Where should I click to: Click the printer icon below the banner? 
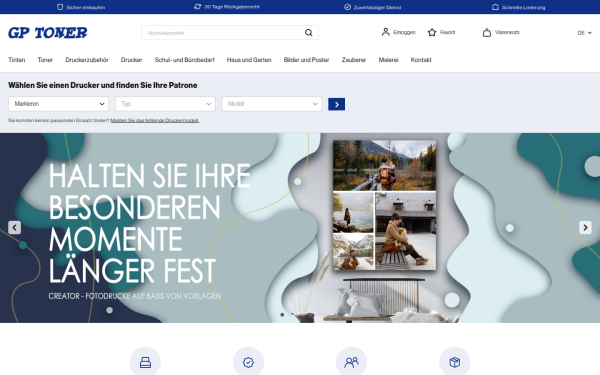(x=145, y=362)
